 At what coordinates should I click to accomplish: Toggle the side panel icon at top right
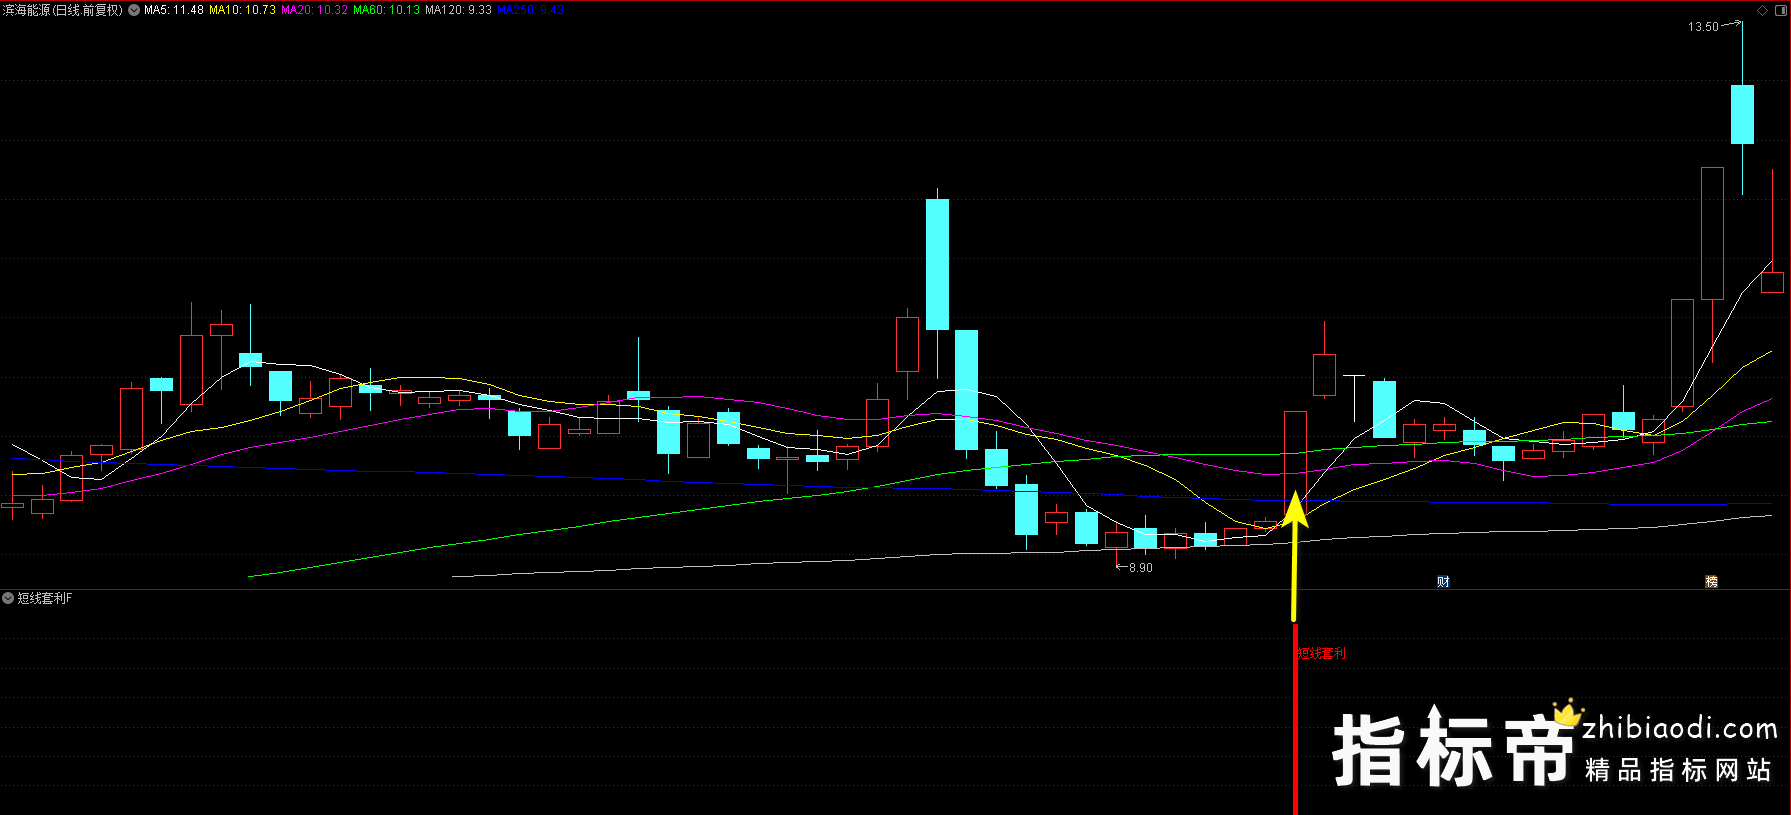point(1781,10)
